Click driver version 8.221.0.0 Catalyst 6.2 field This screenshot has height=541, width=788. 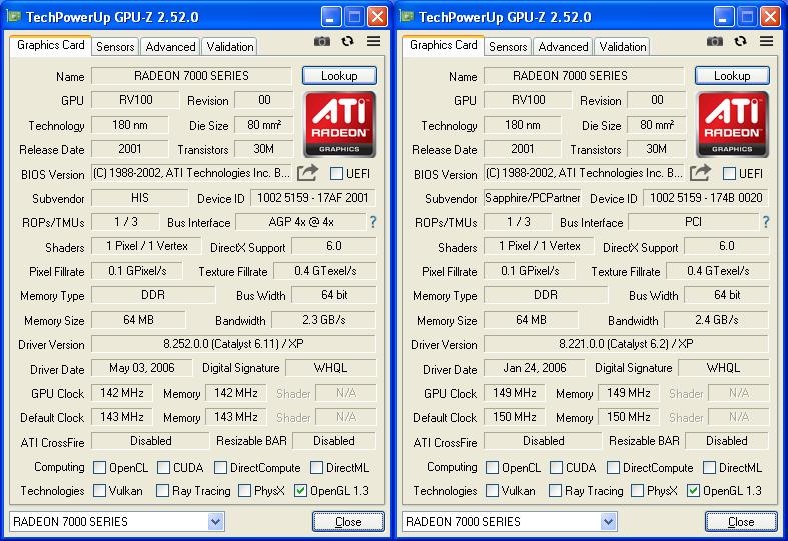tap(626, 344)
